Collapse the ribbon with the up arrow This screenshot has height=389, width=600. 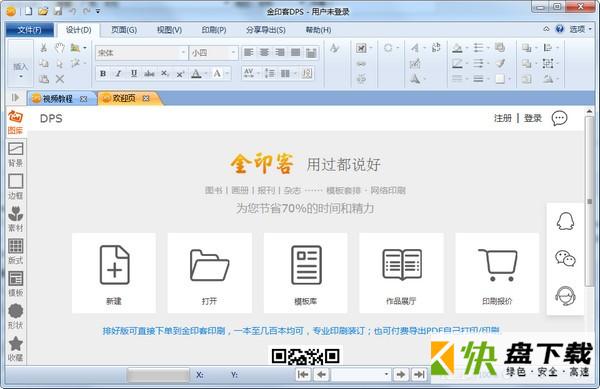(546, 29)
